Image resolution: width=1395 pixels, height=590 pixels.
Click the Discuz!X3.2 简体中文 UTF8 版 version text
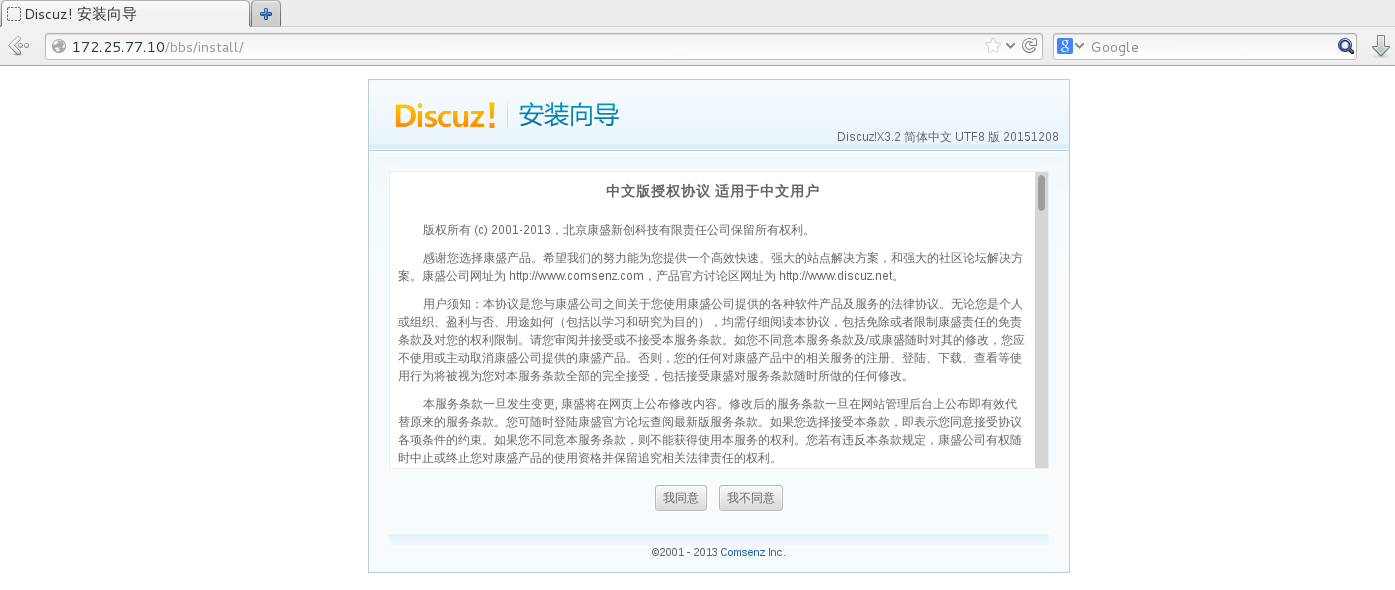tap(948, 137)
